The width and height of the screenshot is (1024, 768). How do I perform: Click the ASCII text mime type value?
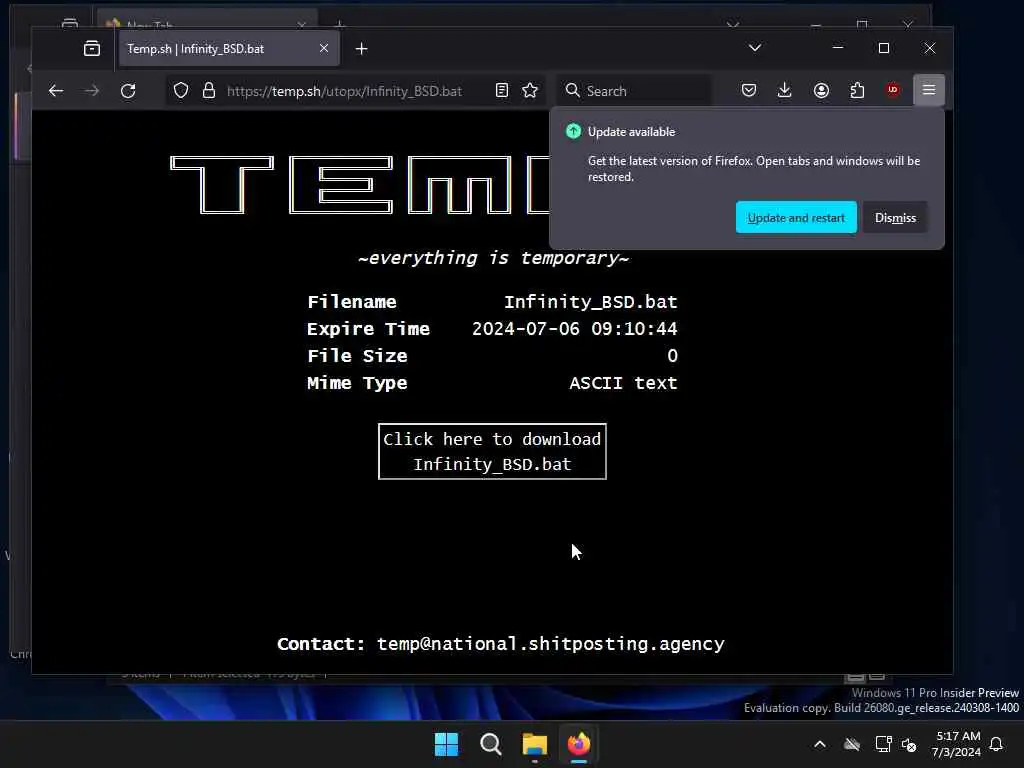click(623, 383)
